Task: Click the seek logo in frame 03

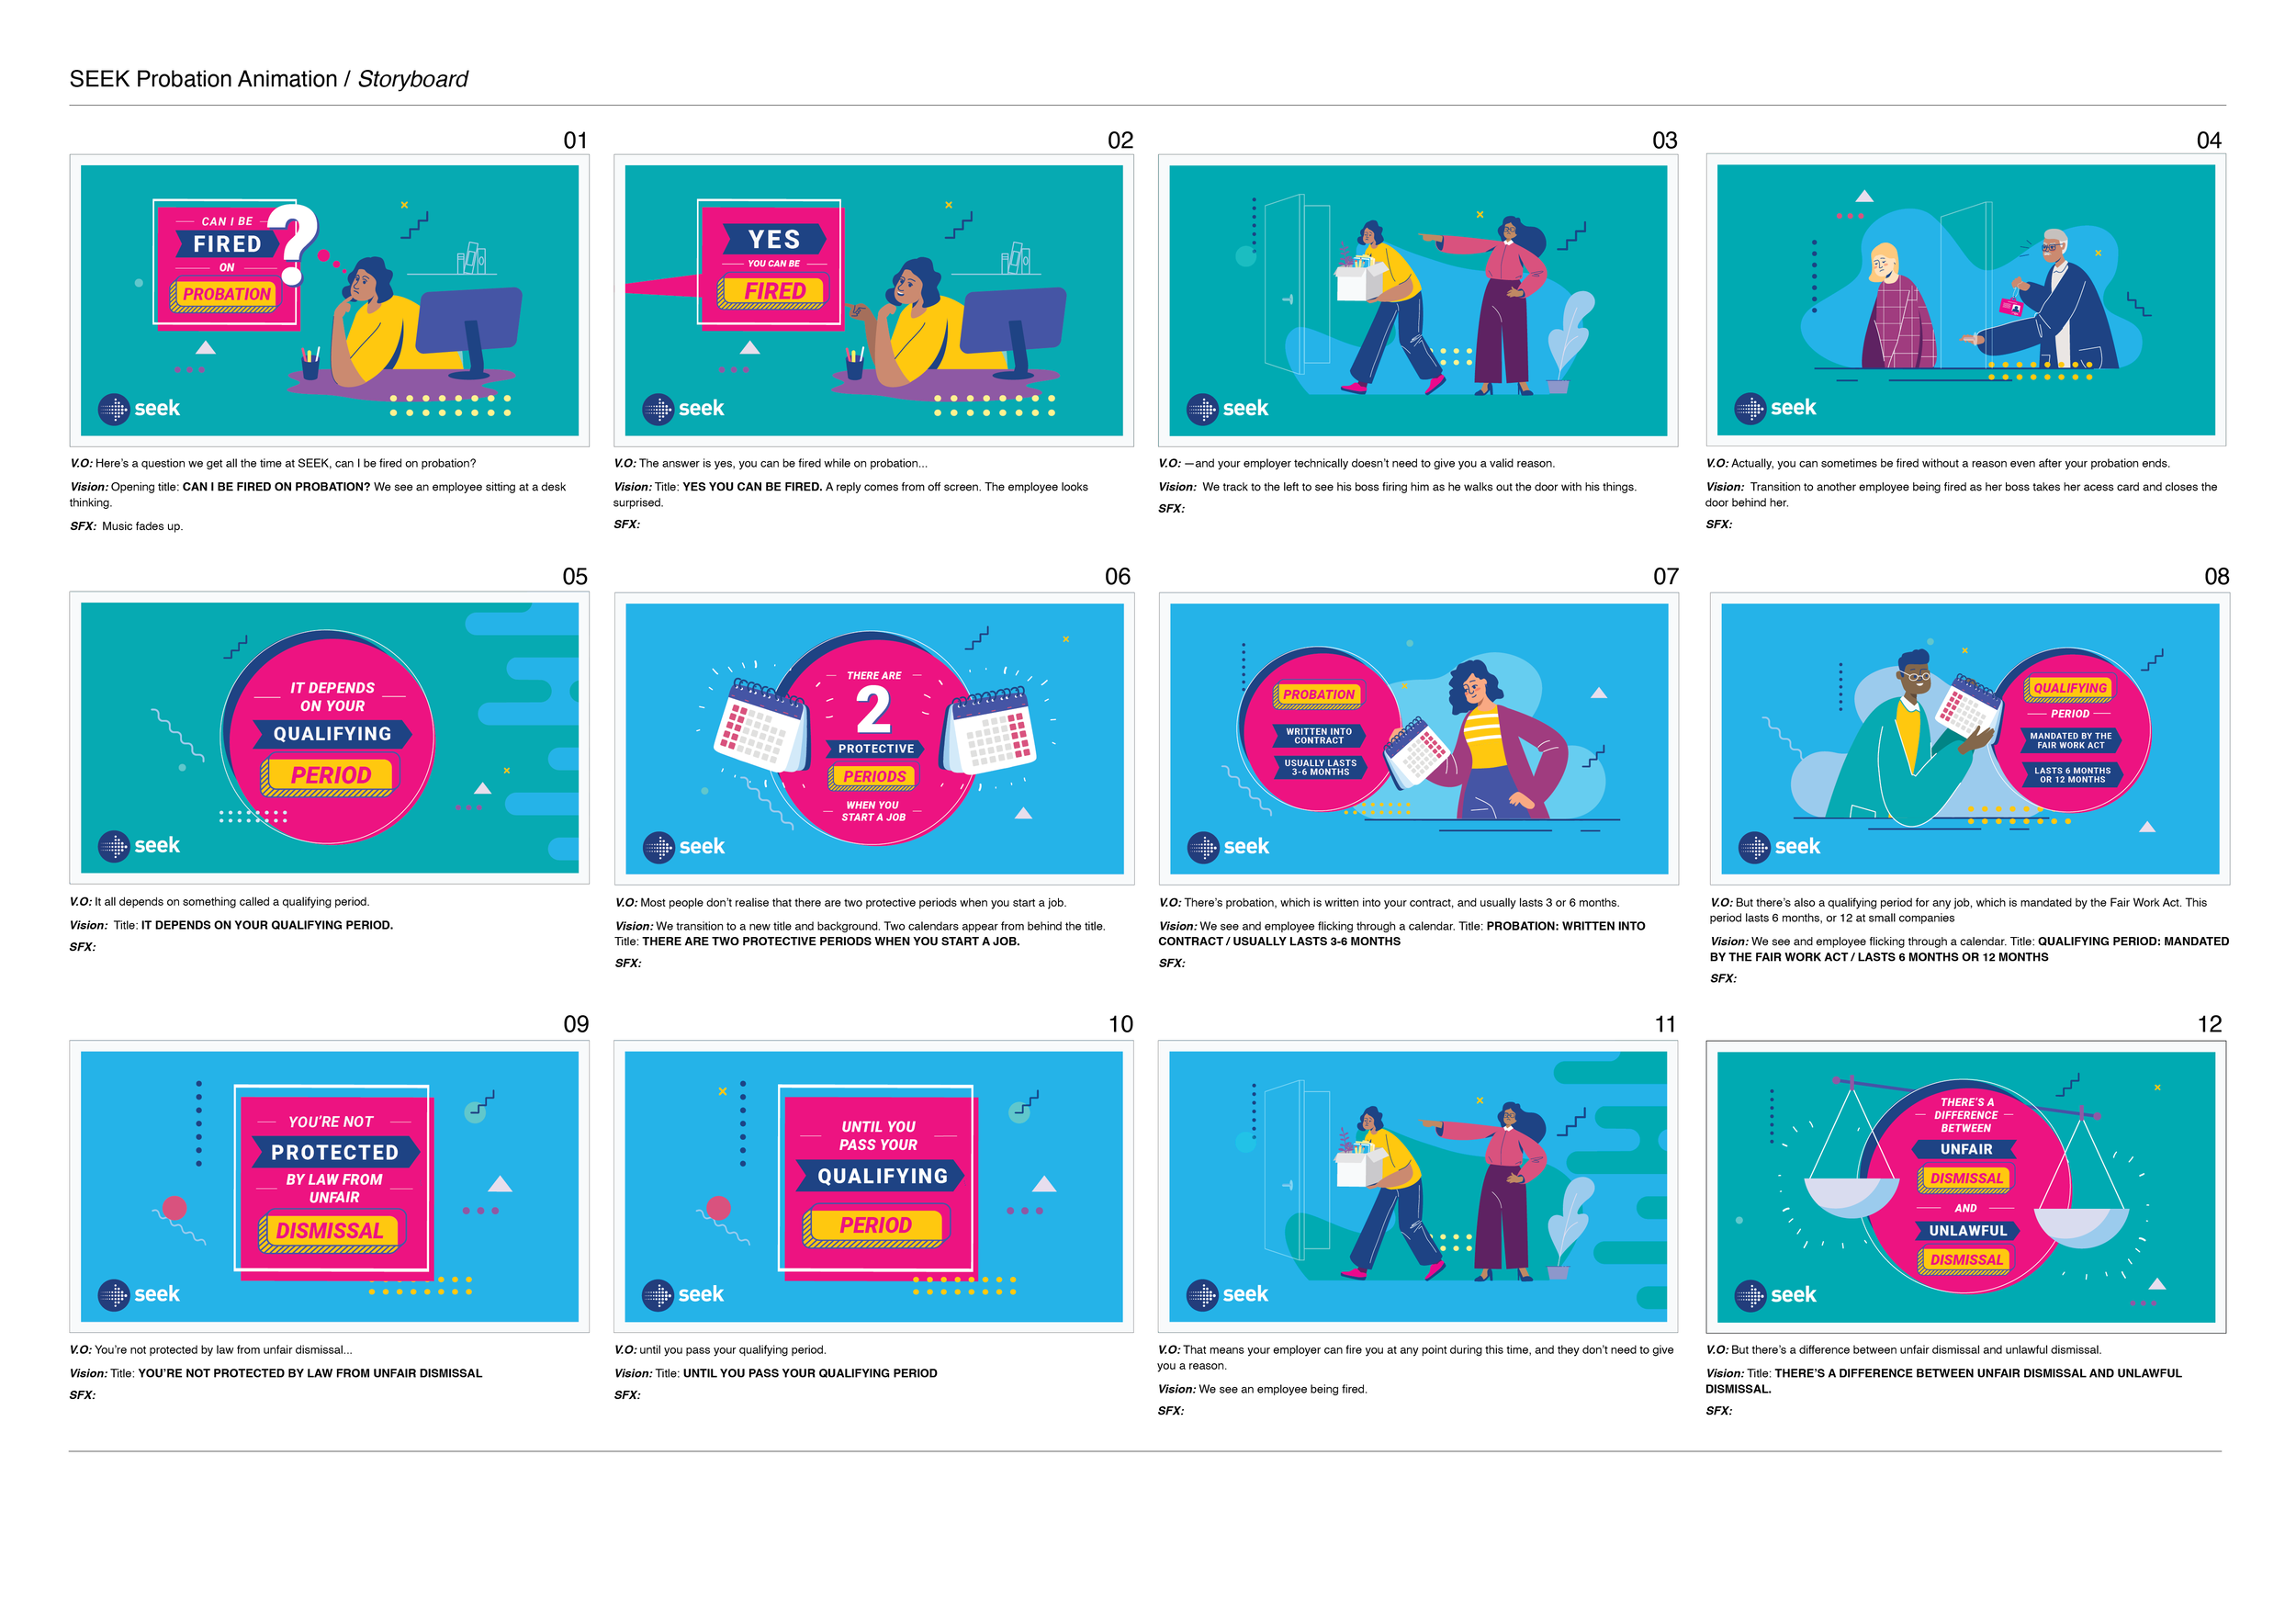Action: click(x=1227, y=408)
